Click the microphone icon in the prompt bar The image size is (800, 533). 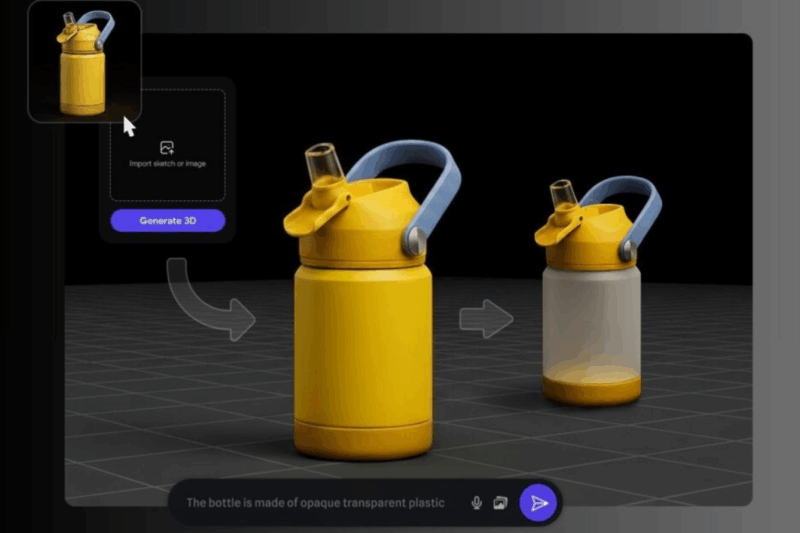[x=477, y=503]
